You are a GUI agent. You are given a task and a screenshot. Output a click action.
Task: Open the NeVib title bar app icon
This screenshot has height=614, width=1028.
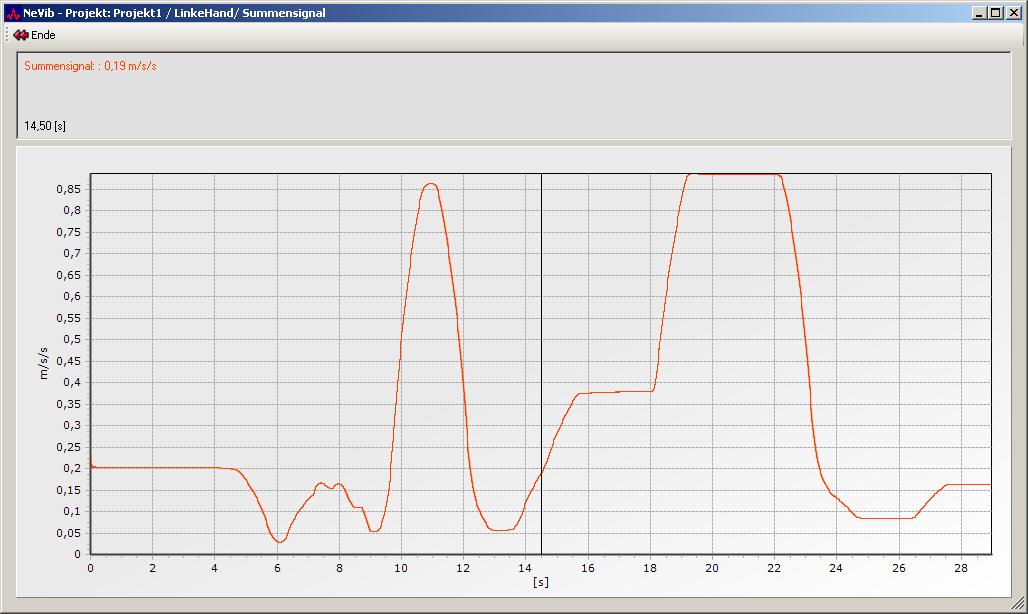click(x=12, y=13)
